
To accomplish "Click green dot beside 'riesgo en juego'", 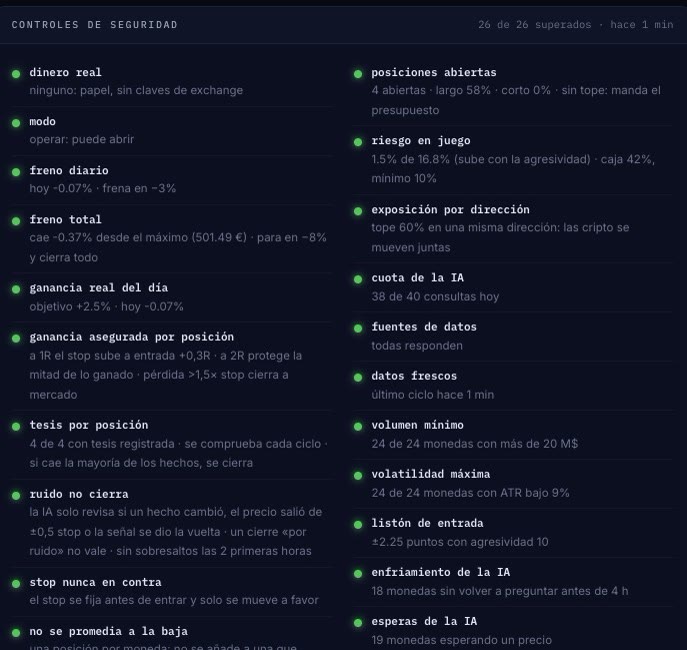I will (358, 142).
